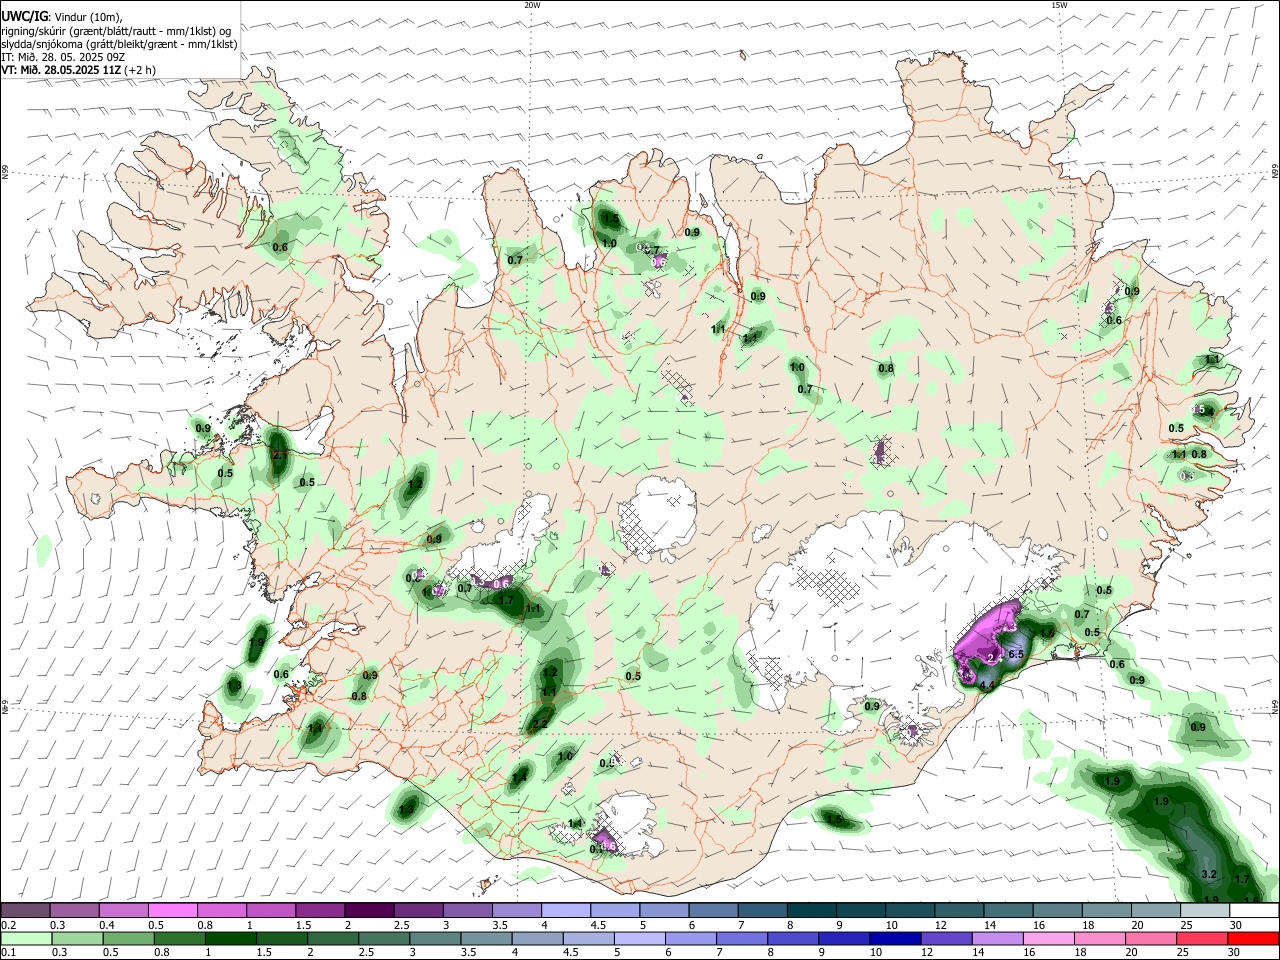Click the 6.5 precipitation value on the southeast coast

coord(1017,654)
